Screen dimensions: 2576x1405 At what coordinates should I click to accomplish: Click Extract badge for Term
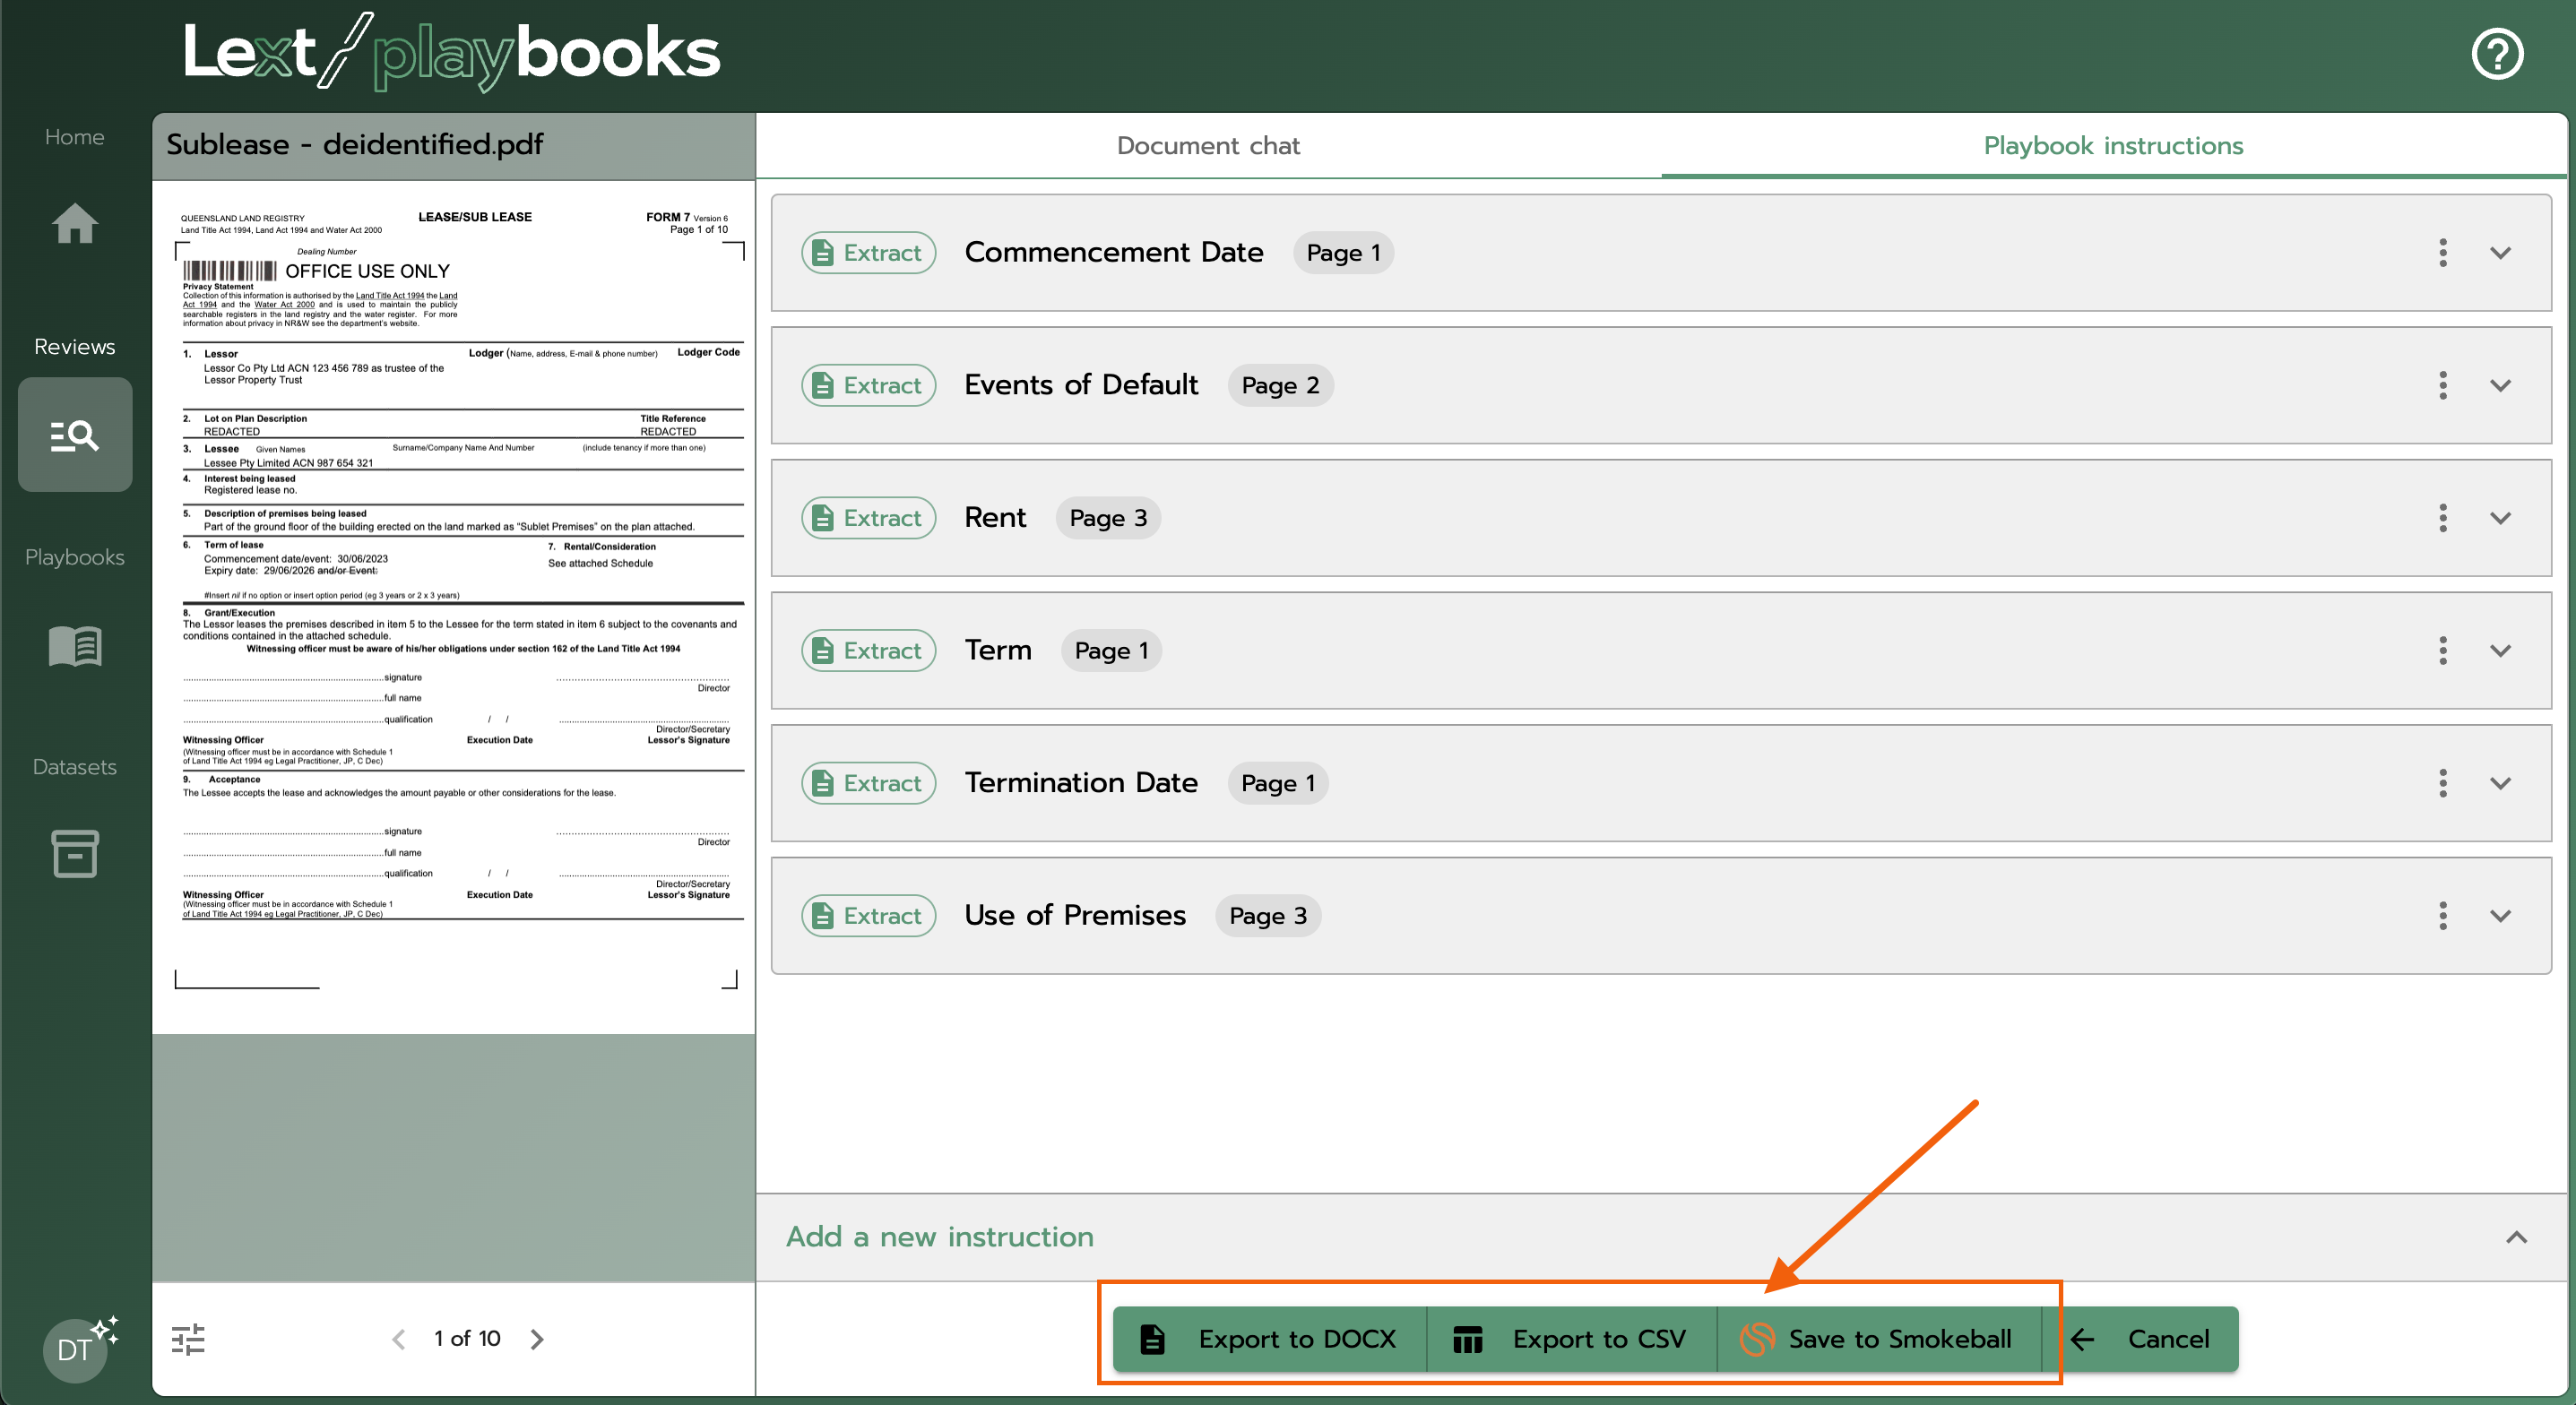[868, 650]
